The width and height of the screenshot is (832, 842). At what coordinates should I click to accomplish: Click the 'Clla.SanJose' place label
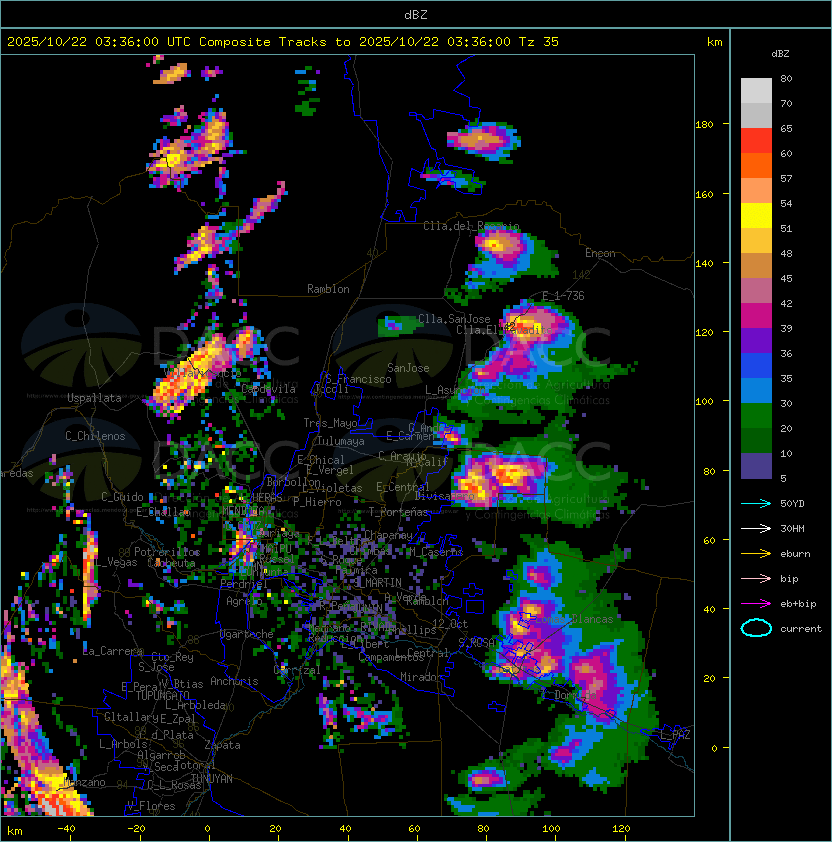(x=454, y=319)
